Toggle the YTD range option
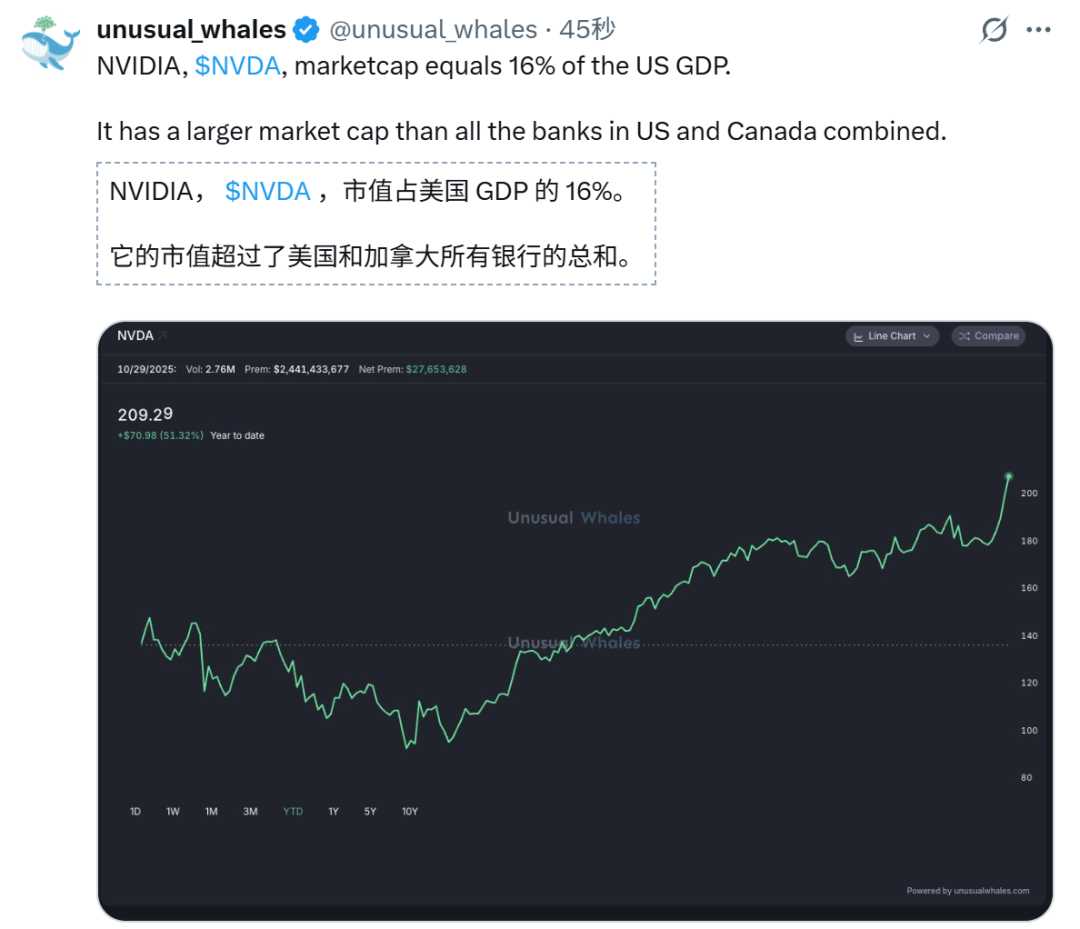Image resolution: width=1080 pixels, height=929 pixels. point(292,811)
